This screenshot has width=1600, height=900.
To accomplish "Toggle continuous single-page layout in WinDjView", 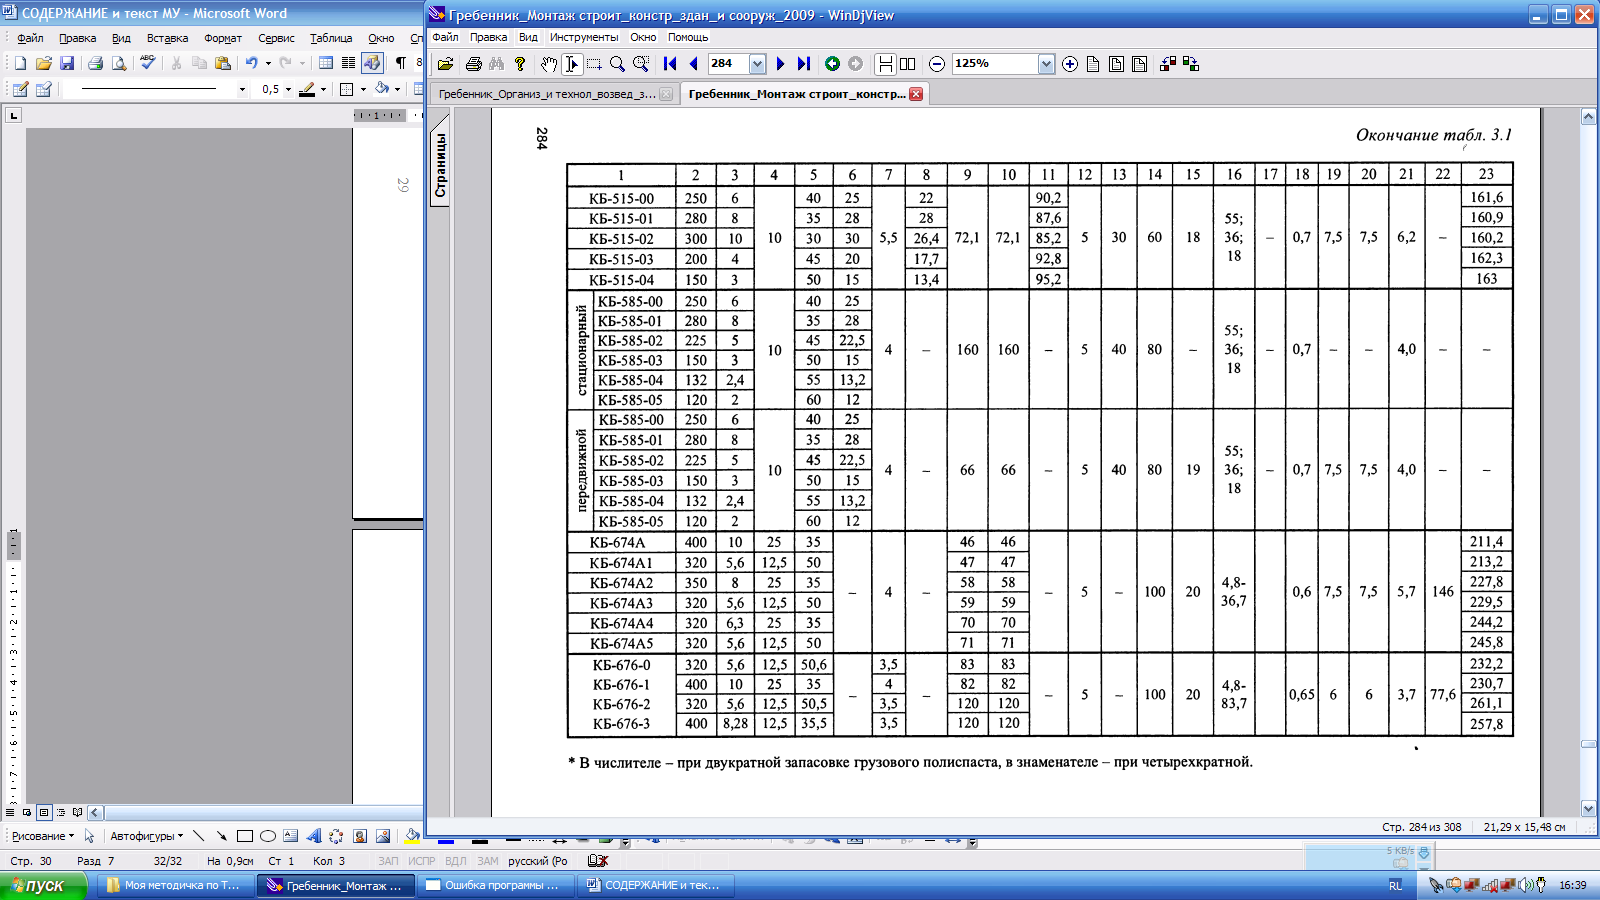I will tap(885, 64).
